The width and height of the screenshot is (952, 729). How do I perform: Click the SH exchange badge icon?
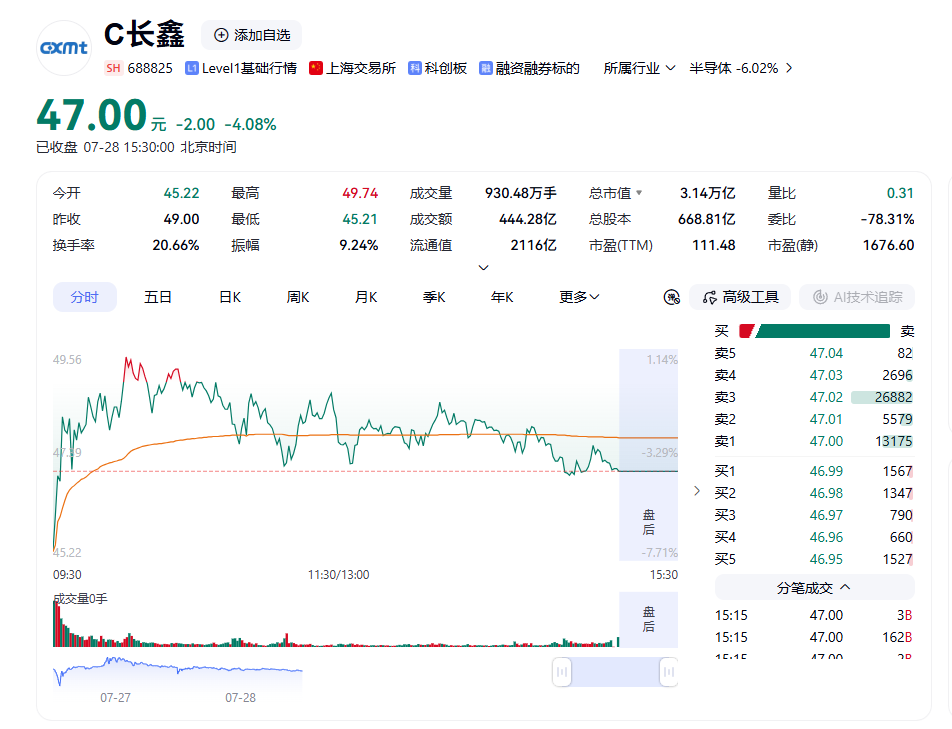point(114,68)
